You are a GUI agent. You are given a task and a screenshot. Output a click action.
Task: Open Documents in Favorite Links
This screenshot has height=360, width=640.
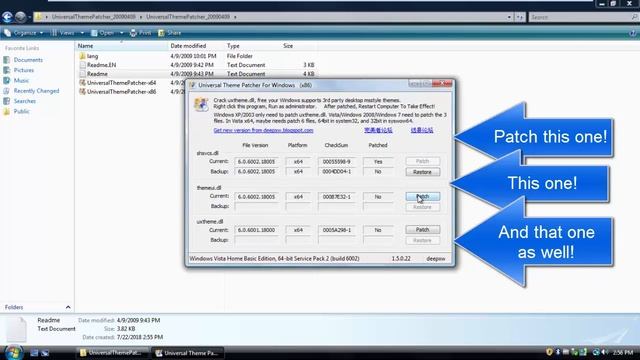[x=23, y=60]
